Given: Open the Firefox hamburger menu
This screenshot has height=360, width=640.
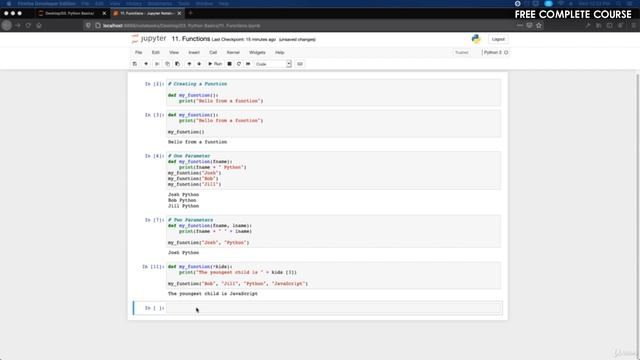Looking at the screenshot, I should [x=633, y=26].
